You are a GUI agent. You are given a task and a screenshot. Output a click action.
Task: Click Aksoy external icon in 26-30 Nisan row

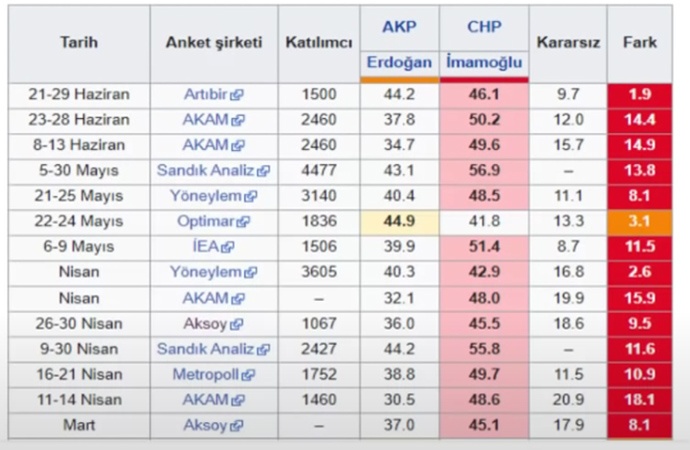pos(237,324)
